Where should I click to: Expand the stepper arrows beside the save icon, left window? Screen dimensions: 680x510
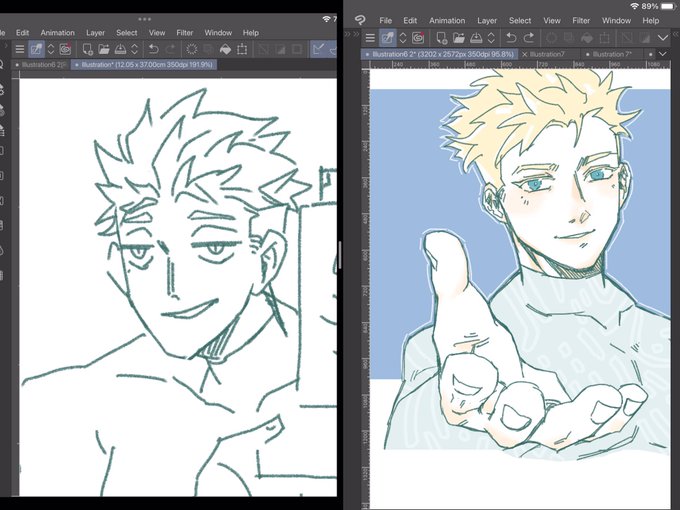pyautogui.click(x=134, y=49)
